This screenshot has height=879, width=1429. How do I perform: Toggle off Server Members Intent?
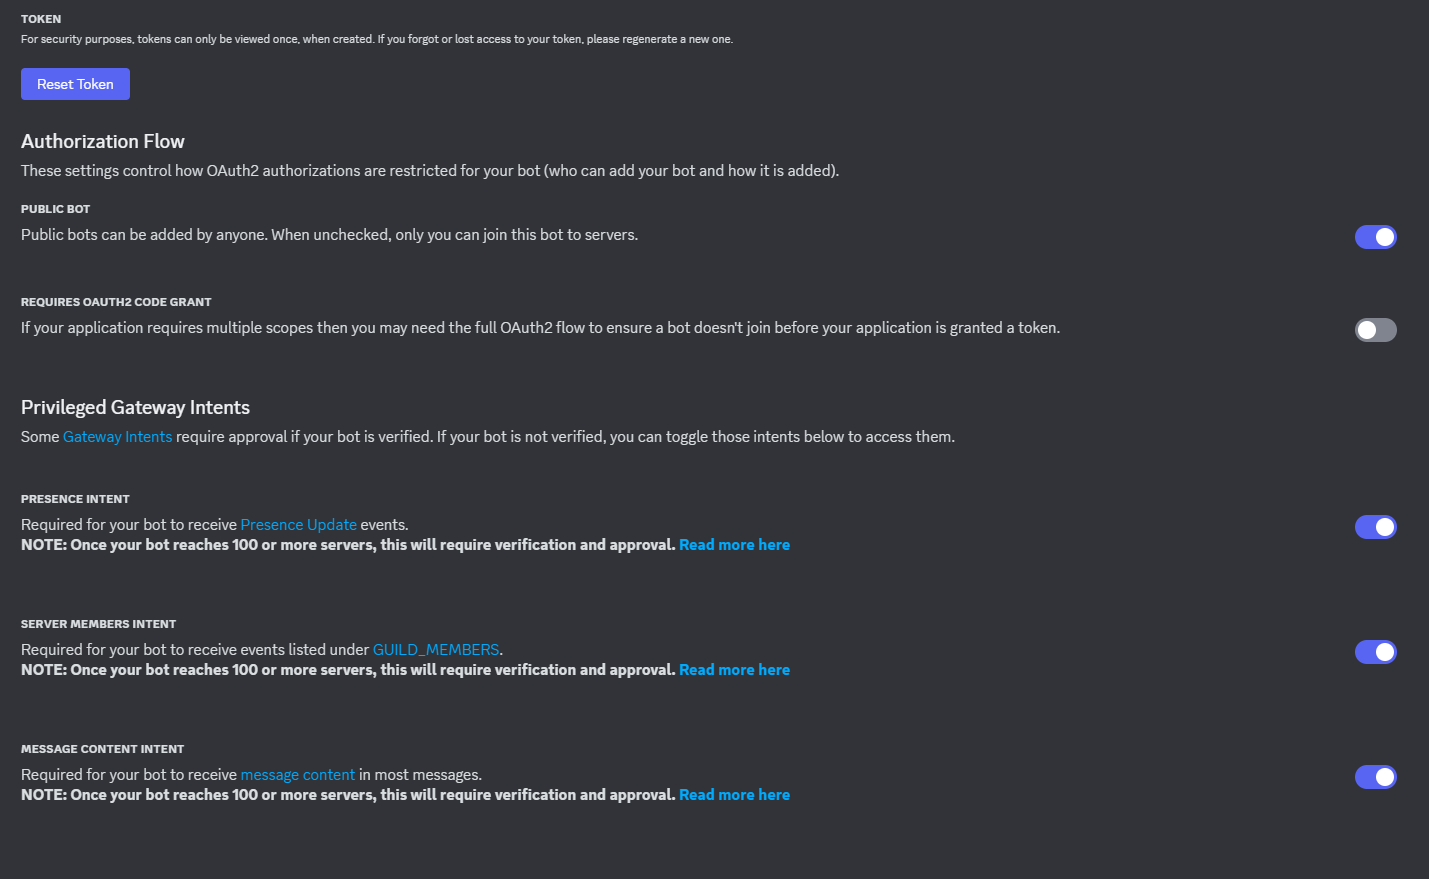[1375, 652]
